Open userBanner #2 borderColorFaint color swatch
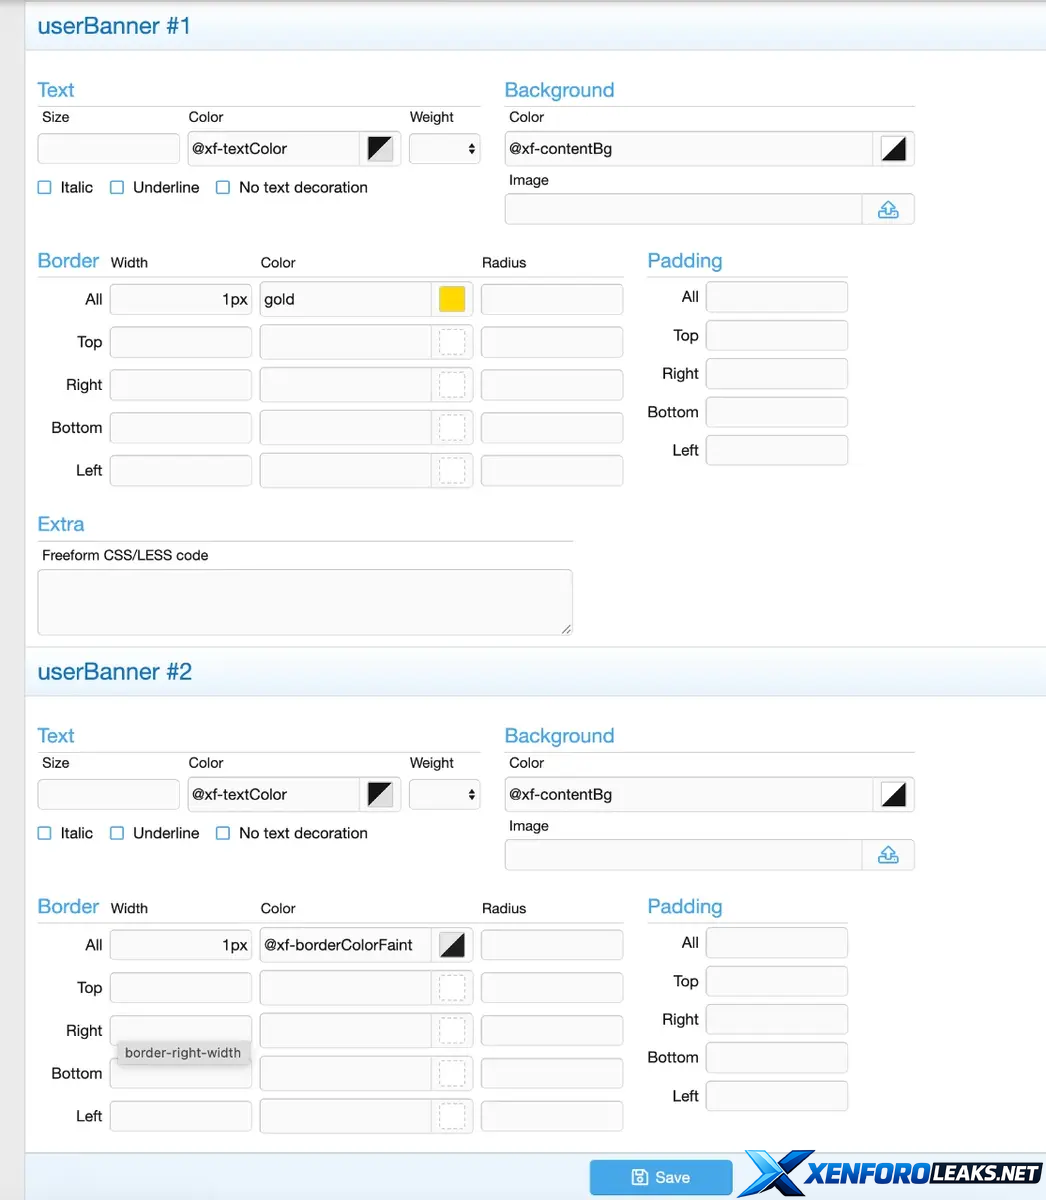This screenshot has width=1046, height=1200. pos(452,945)
